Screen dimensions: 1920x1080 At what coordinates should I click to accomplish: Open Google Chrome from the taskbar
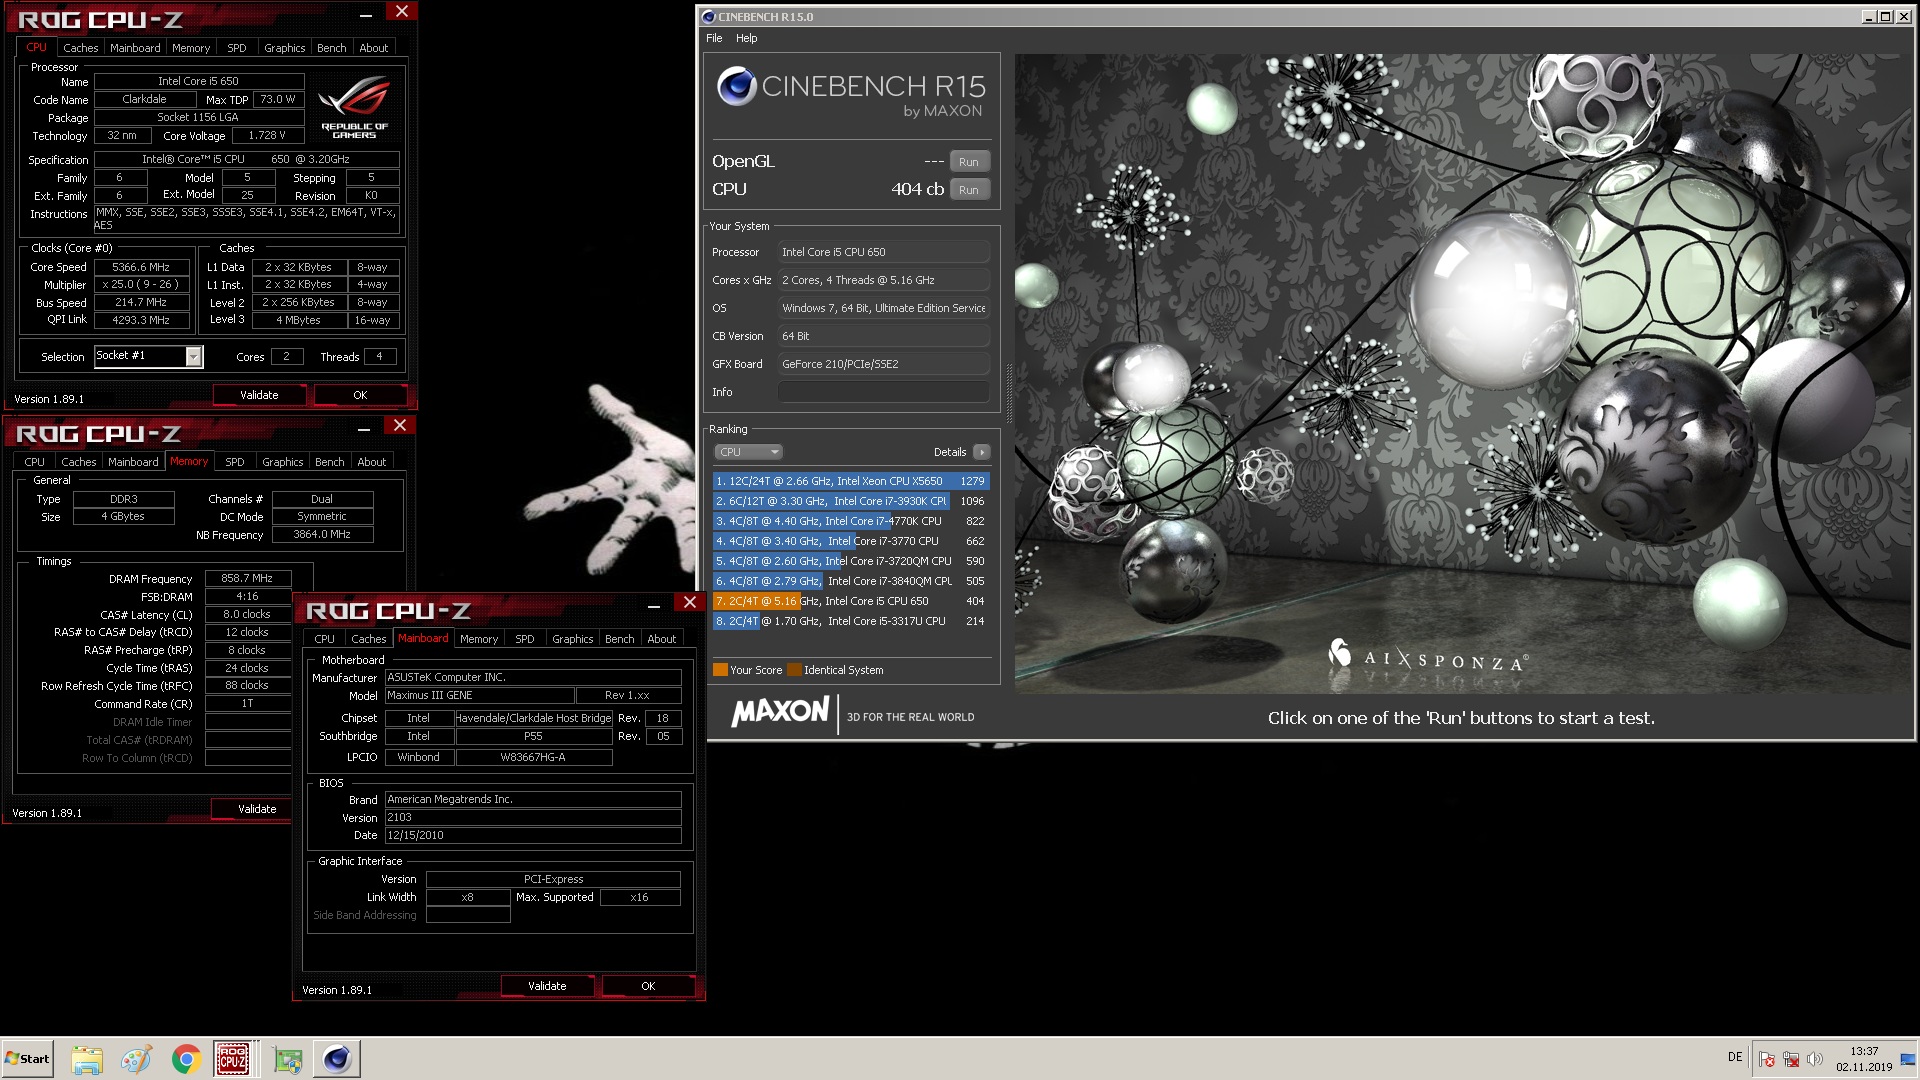coord(185,1059)
